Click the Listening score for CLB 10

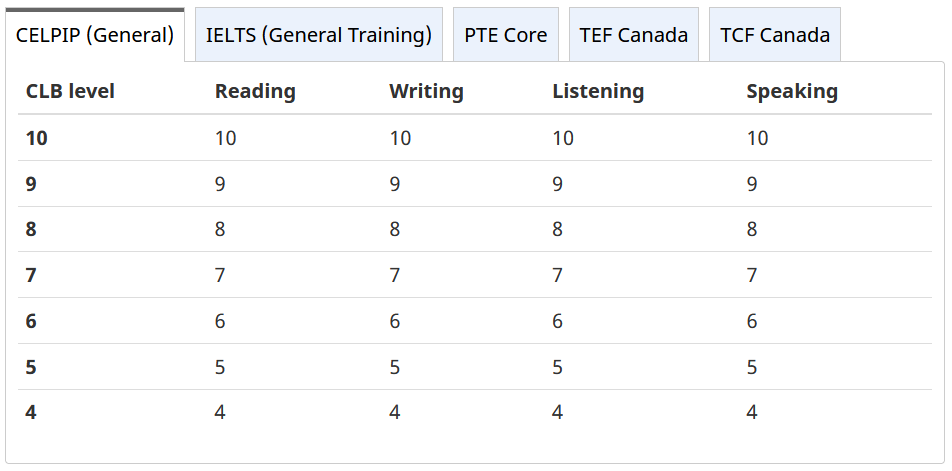[x=563, y=138]
